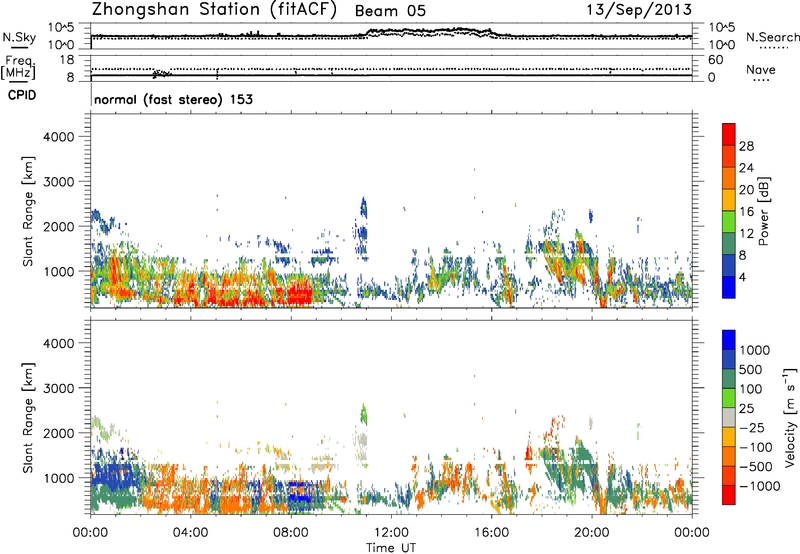Click the 00:00 label at axis end

tap(692, 533)
